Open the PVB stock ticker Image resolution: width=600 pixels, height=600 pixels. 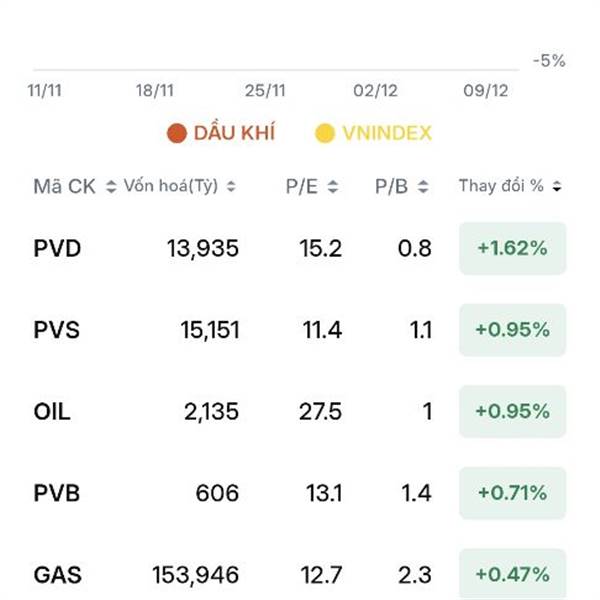(x=57, y=493)
